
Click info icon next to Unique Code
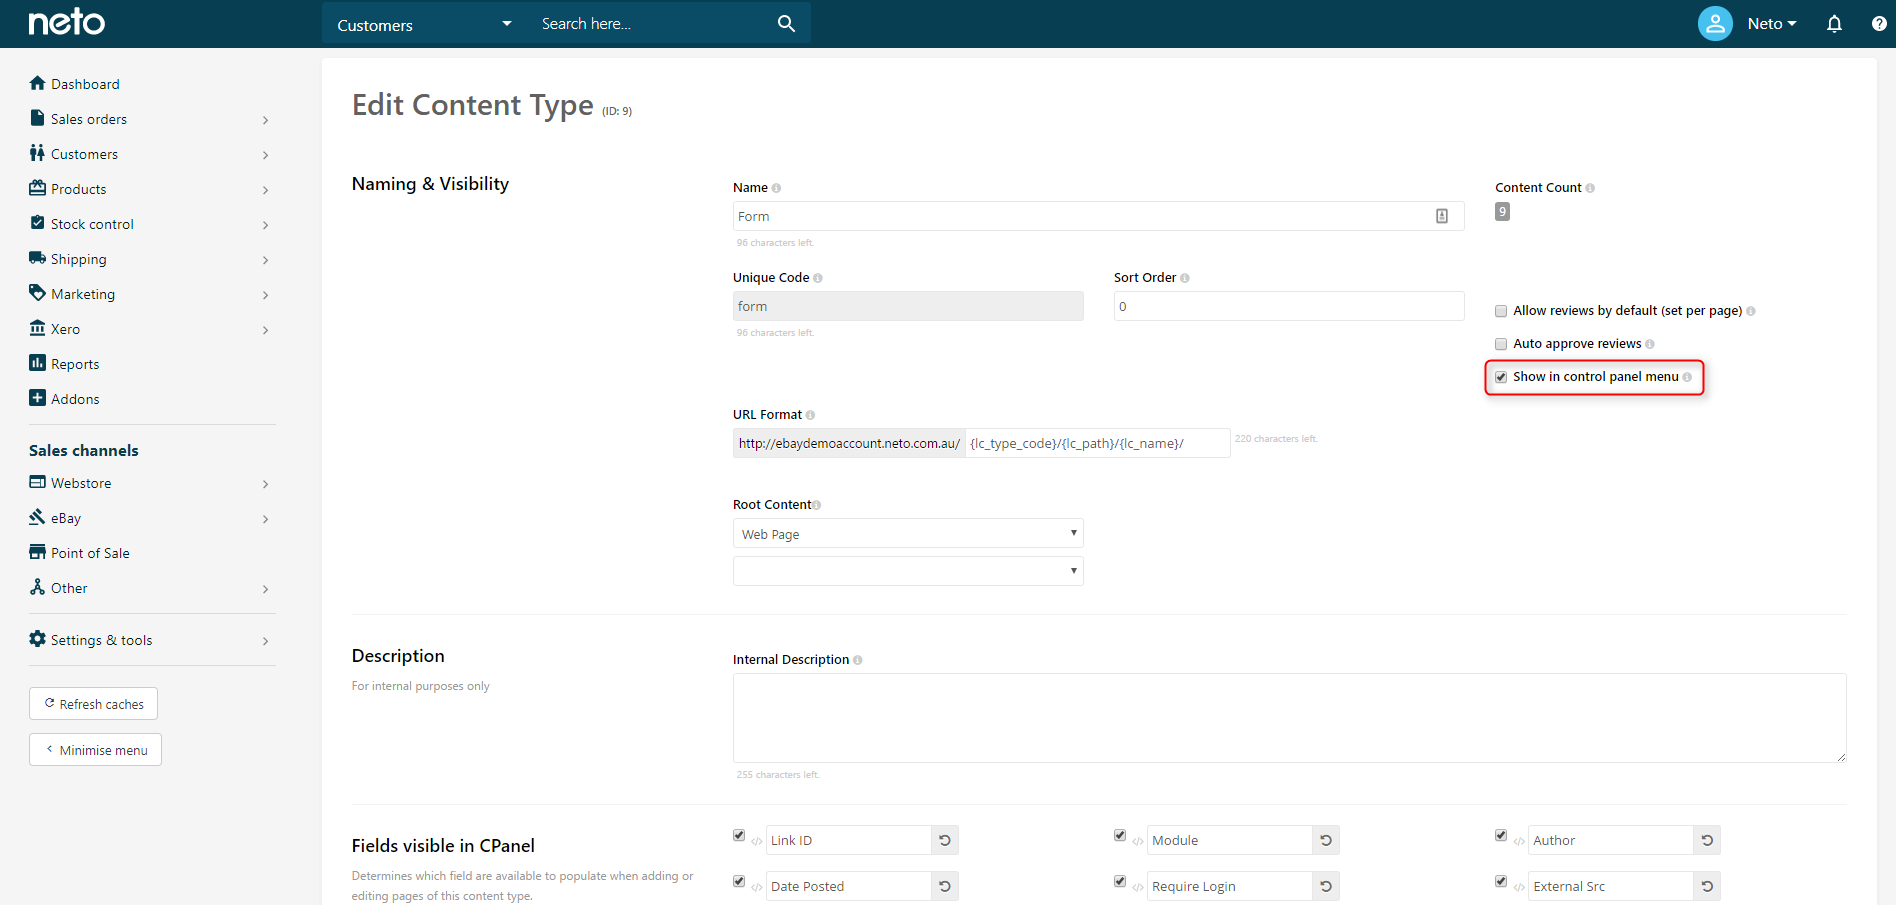pos(818,278)
